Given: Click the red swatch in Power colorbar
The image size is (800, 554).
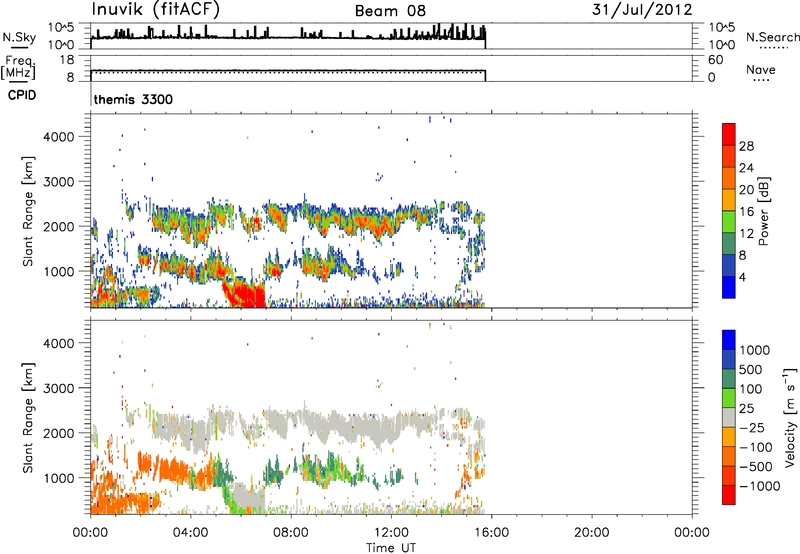Looking at the screenshot, I should (729, 134).
